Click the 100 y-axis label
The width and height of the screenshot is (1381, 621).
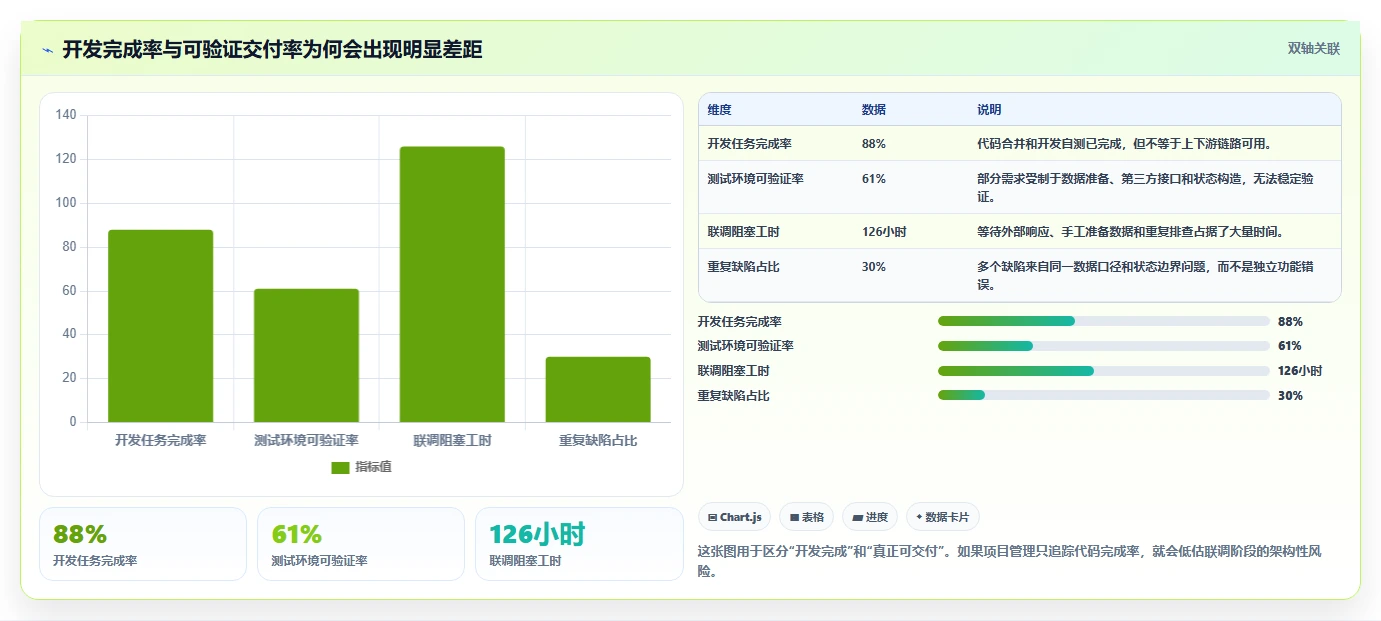point(66,203)
